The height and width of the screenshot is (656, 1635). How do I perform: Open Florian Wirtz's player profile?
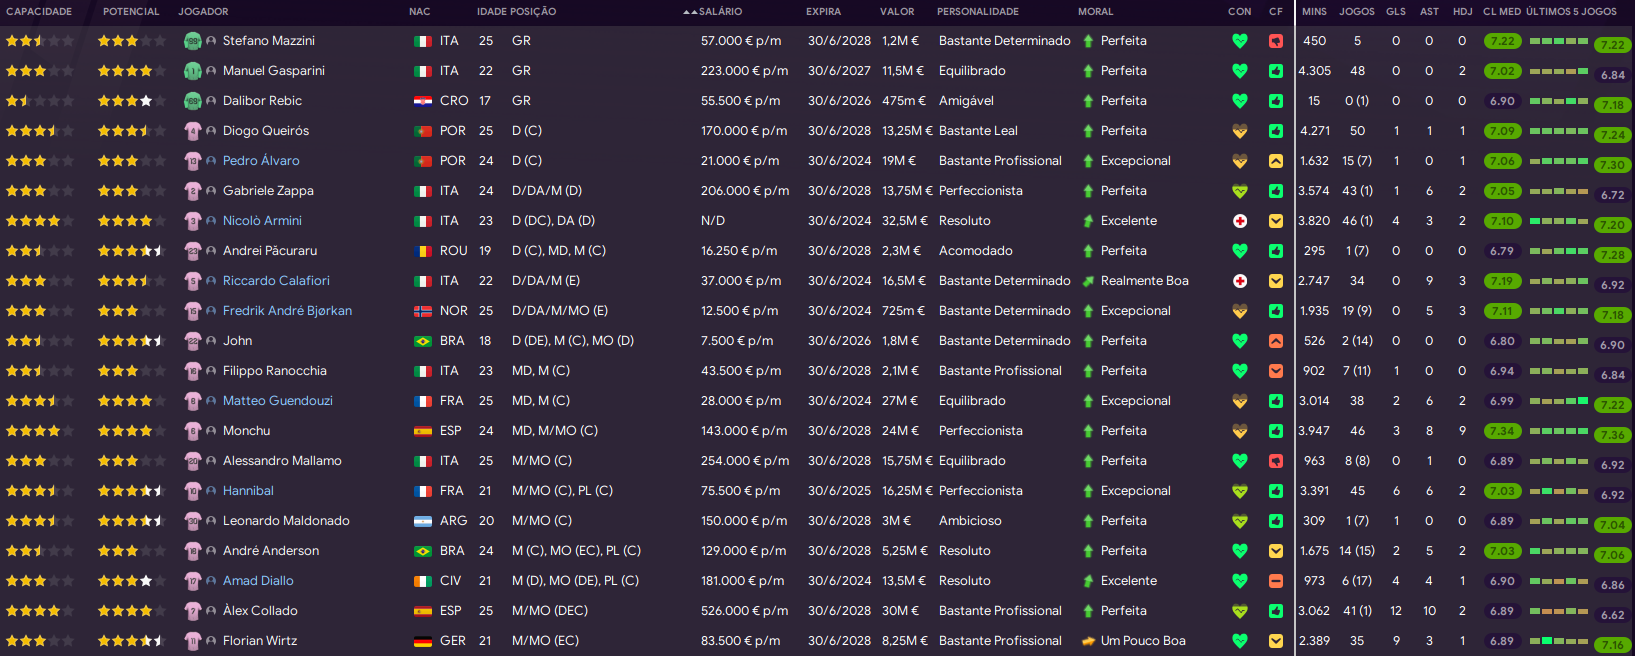260,641
